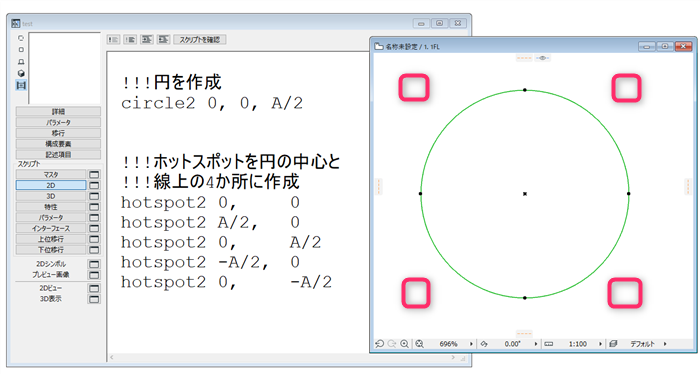Switch to the 特性 script
Image resolution: width=700 pixels, height=374 pixels.
click(x=51, y=207)
